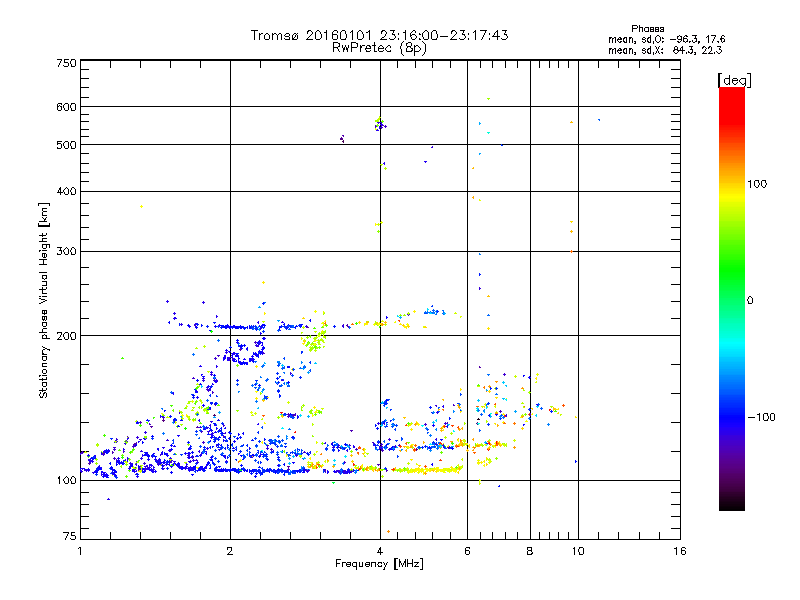Click the x-axis label '10'

(x=578, y=551)
